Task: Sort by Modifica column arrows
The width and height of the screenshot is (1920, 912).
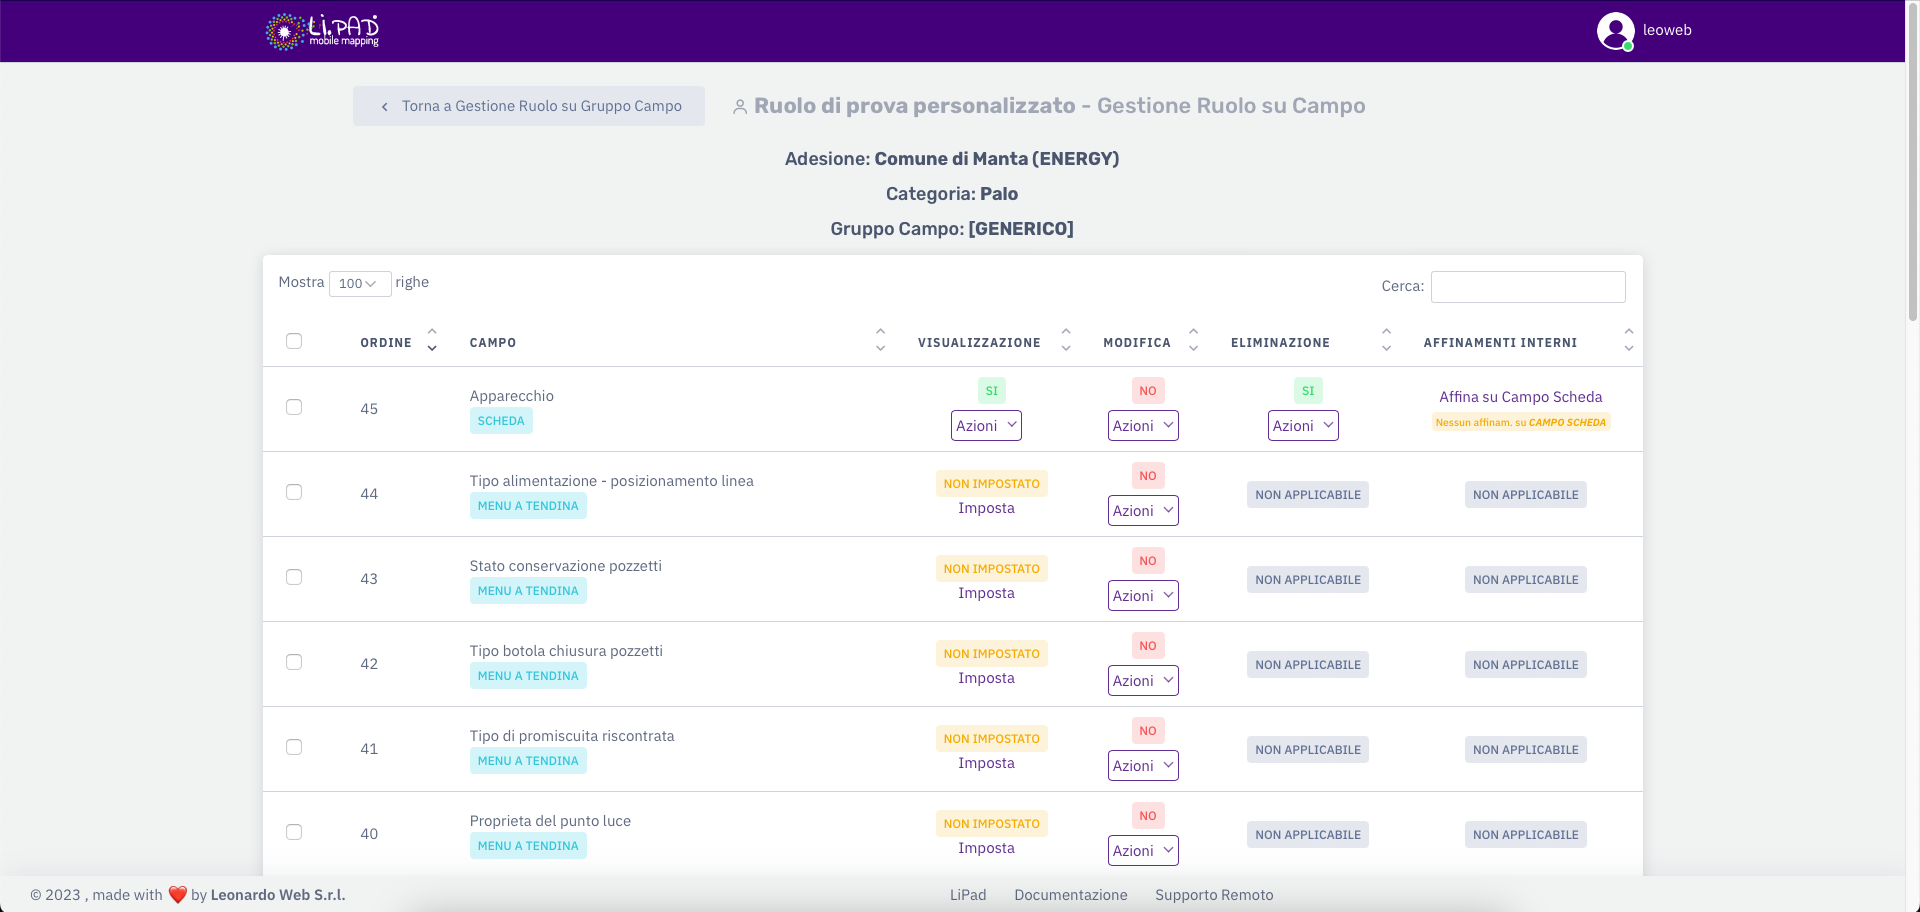Action: tap(1193, 340)
